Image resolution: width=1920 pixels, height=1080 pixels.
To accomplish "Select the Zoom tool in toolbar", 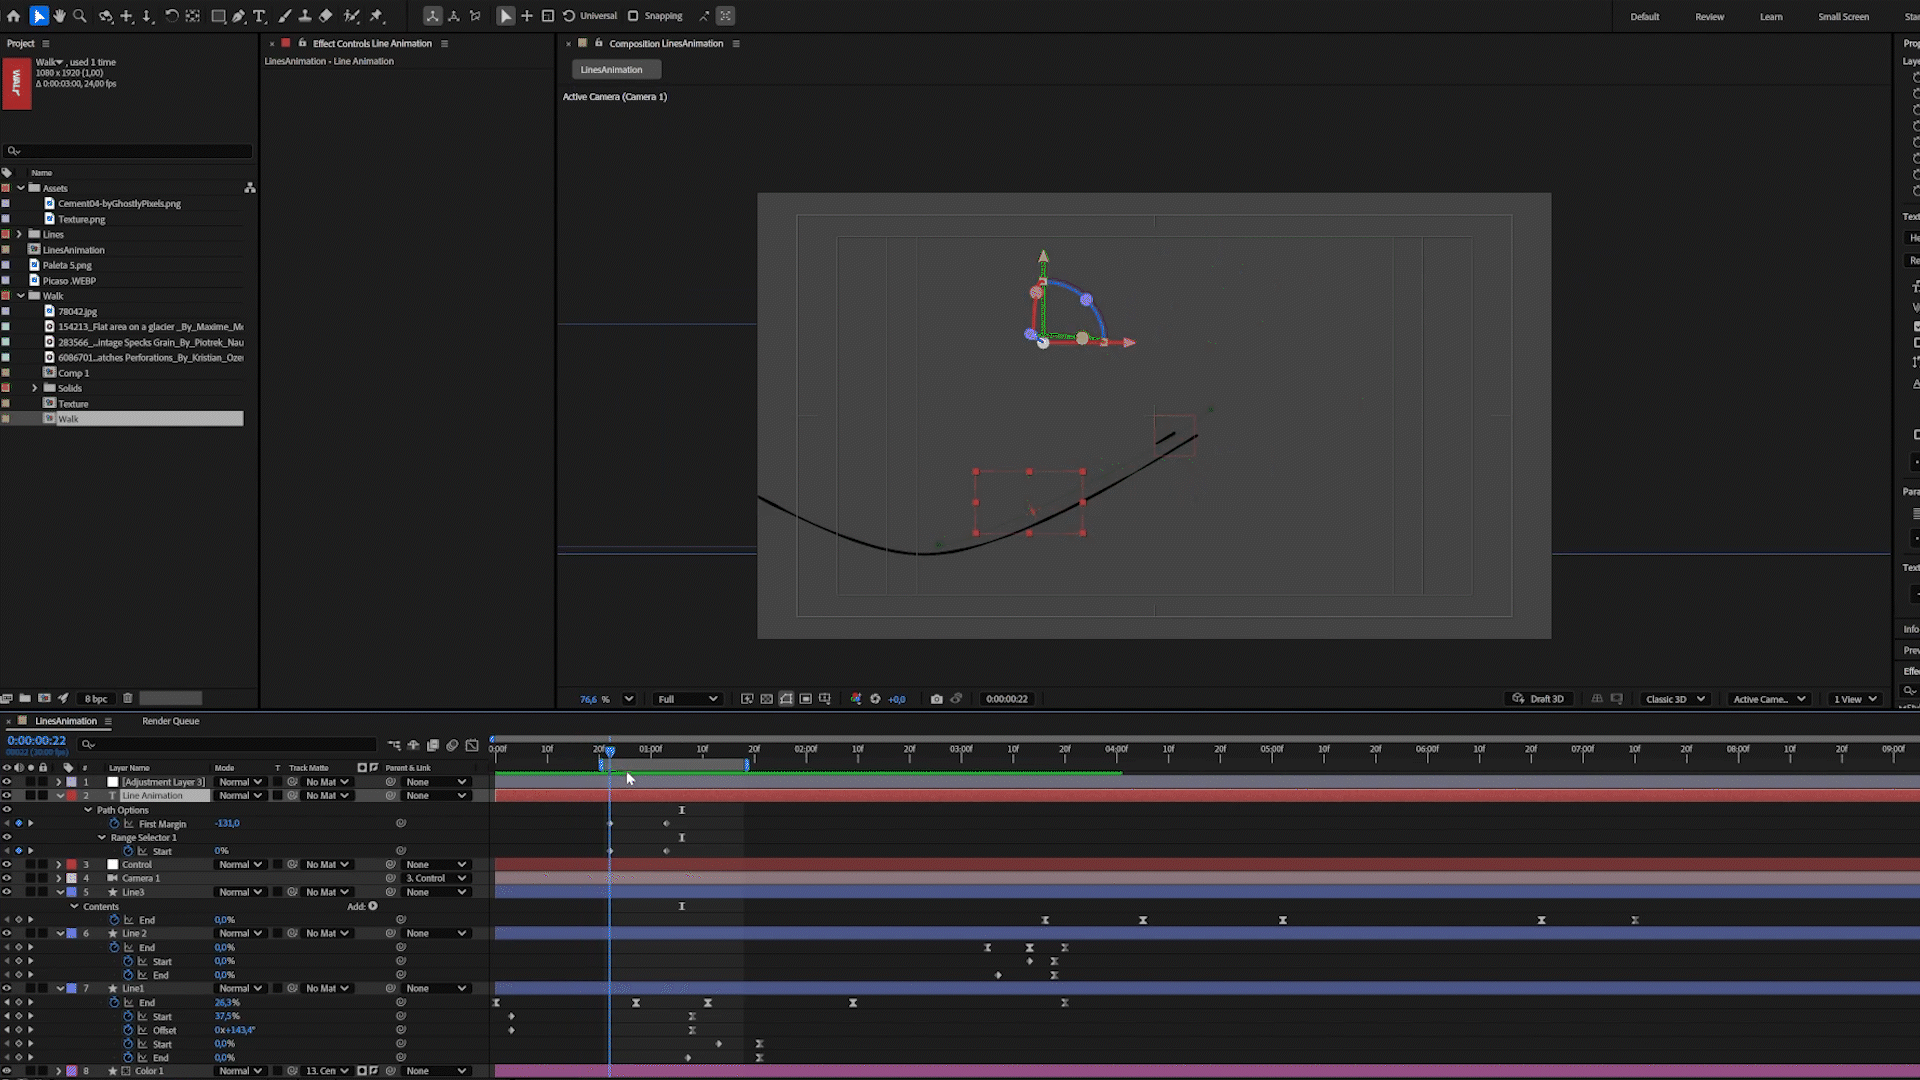I will [80, 16].
